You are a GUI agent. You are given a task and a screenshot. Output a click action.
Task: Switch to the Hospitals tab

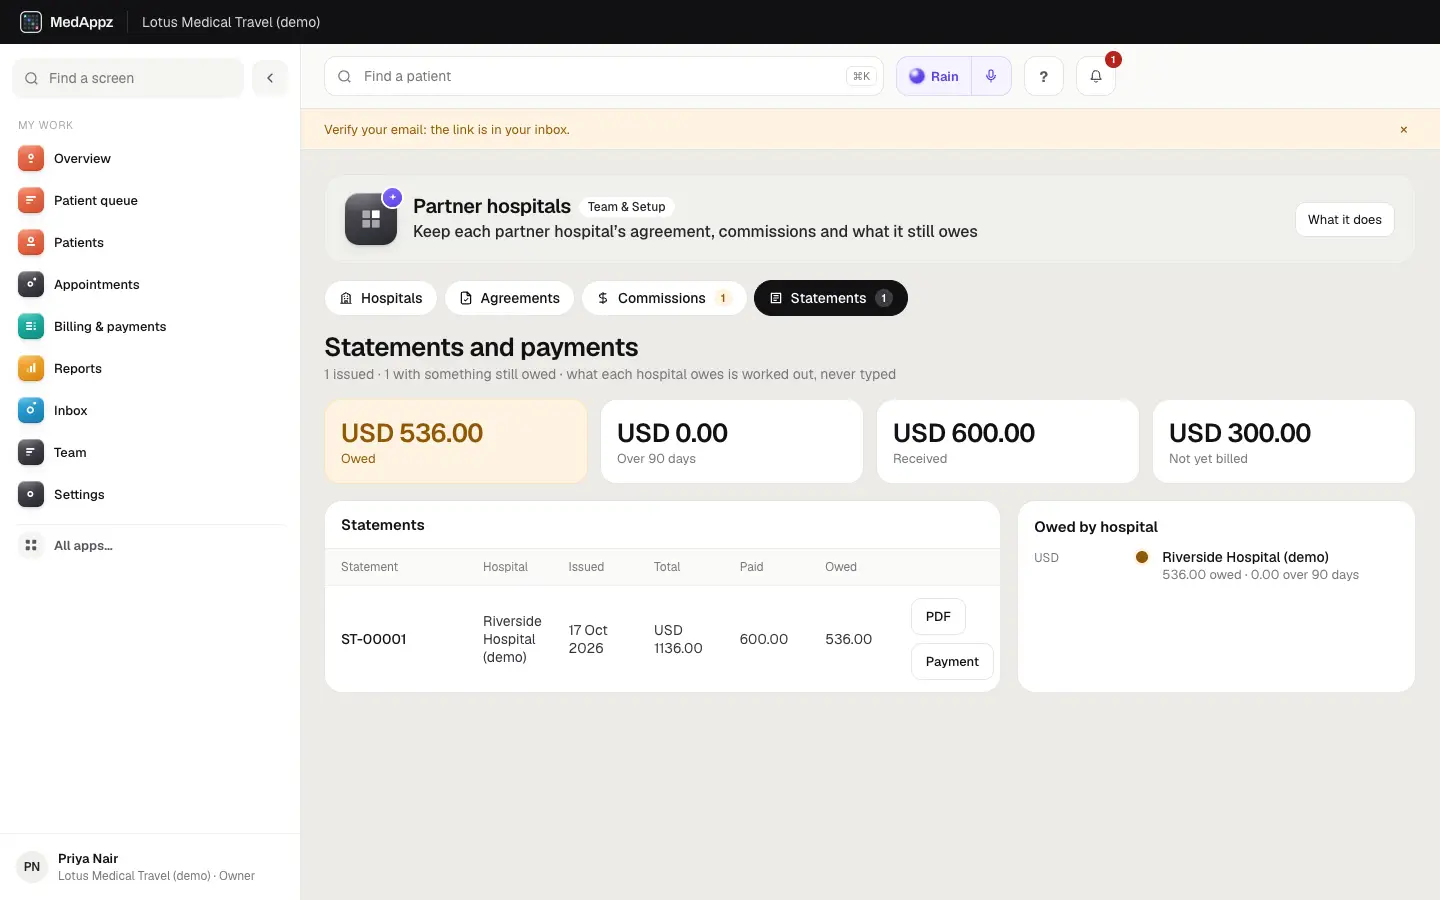click(381, 298)
